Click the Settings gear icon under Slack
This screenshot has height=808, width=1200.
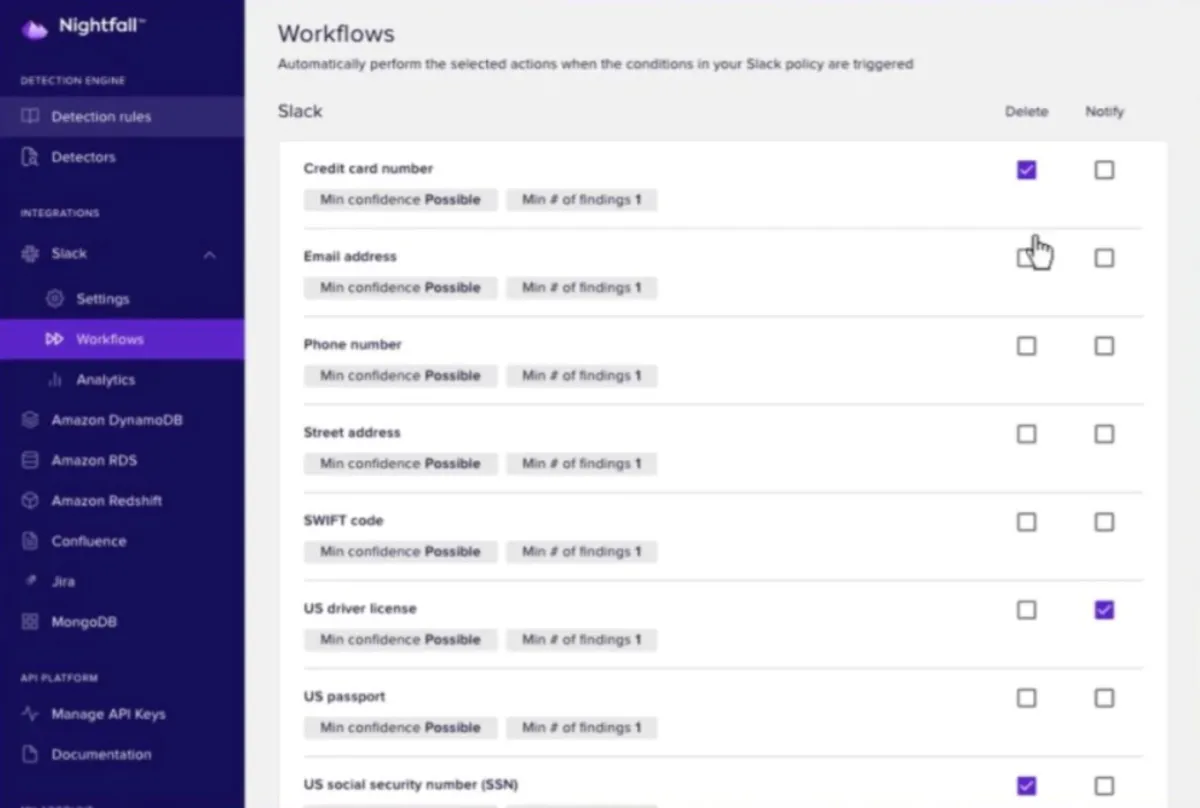(x=55, y=299)
